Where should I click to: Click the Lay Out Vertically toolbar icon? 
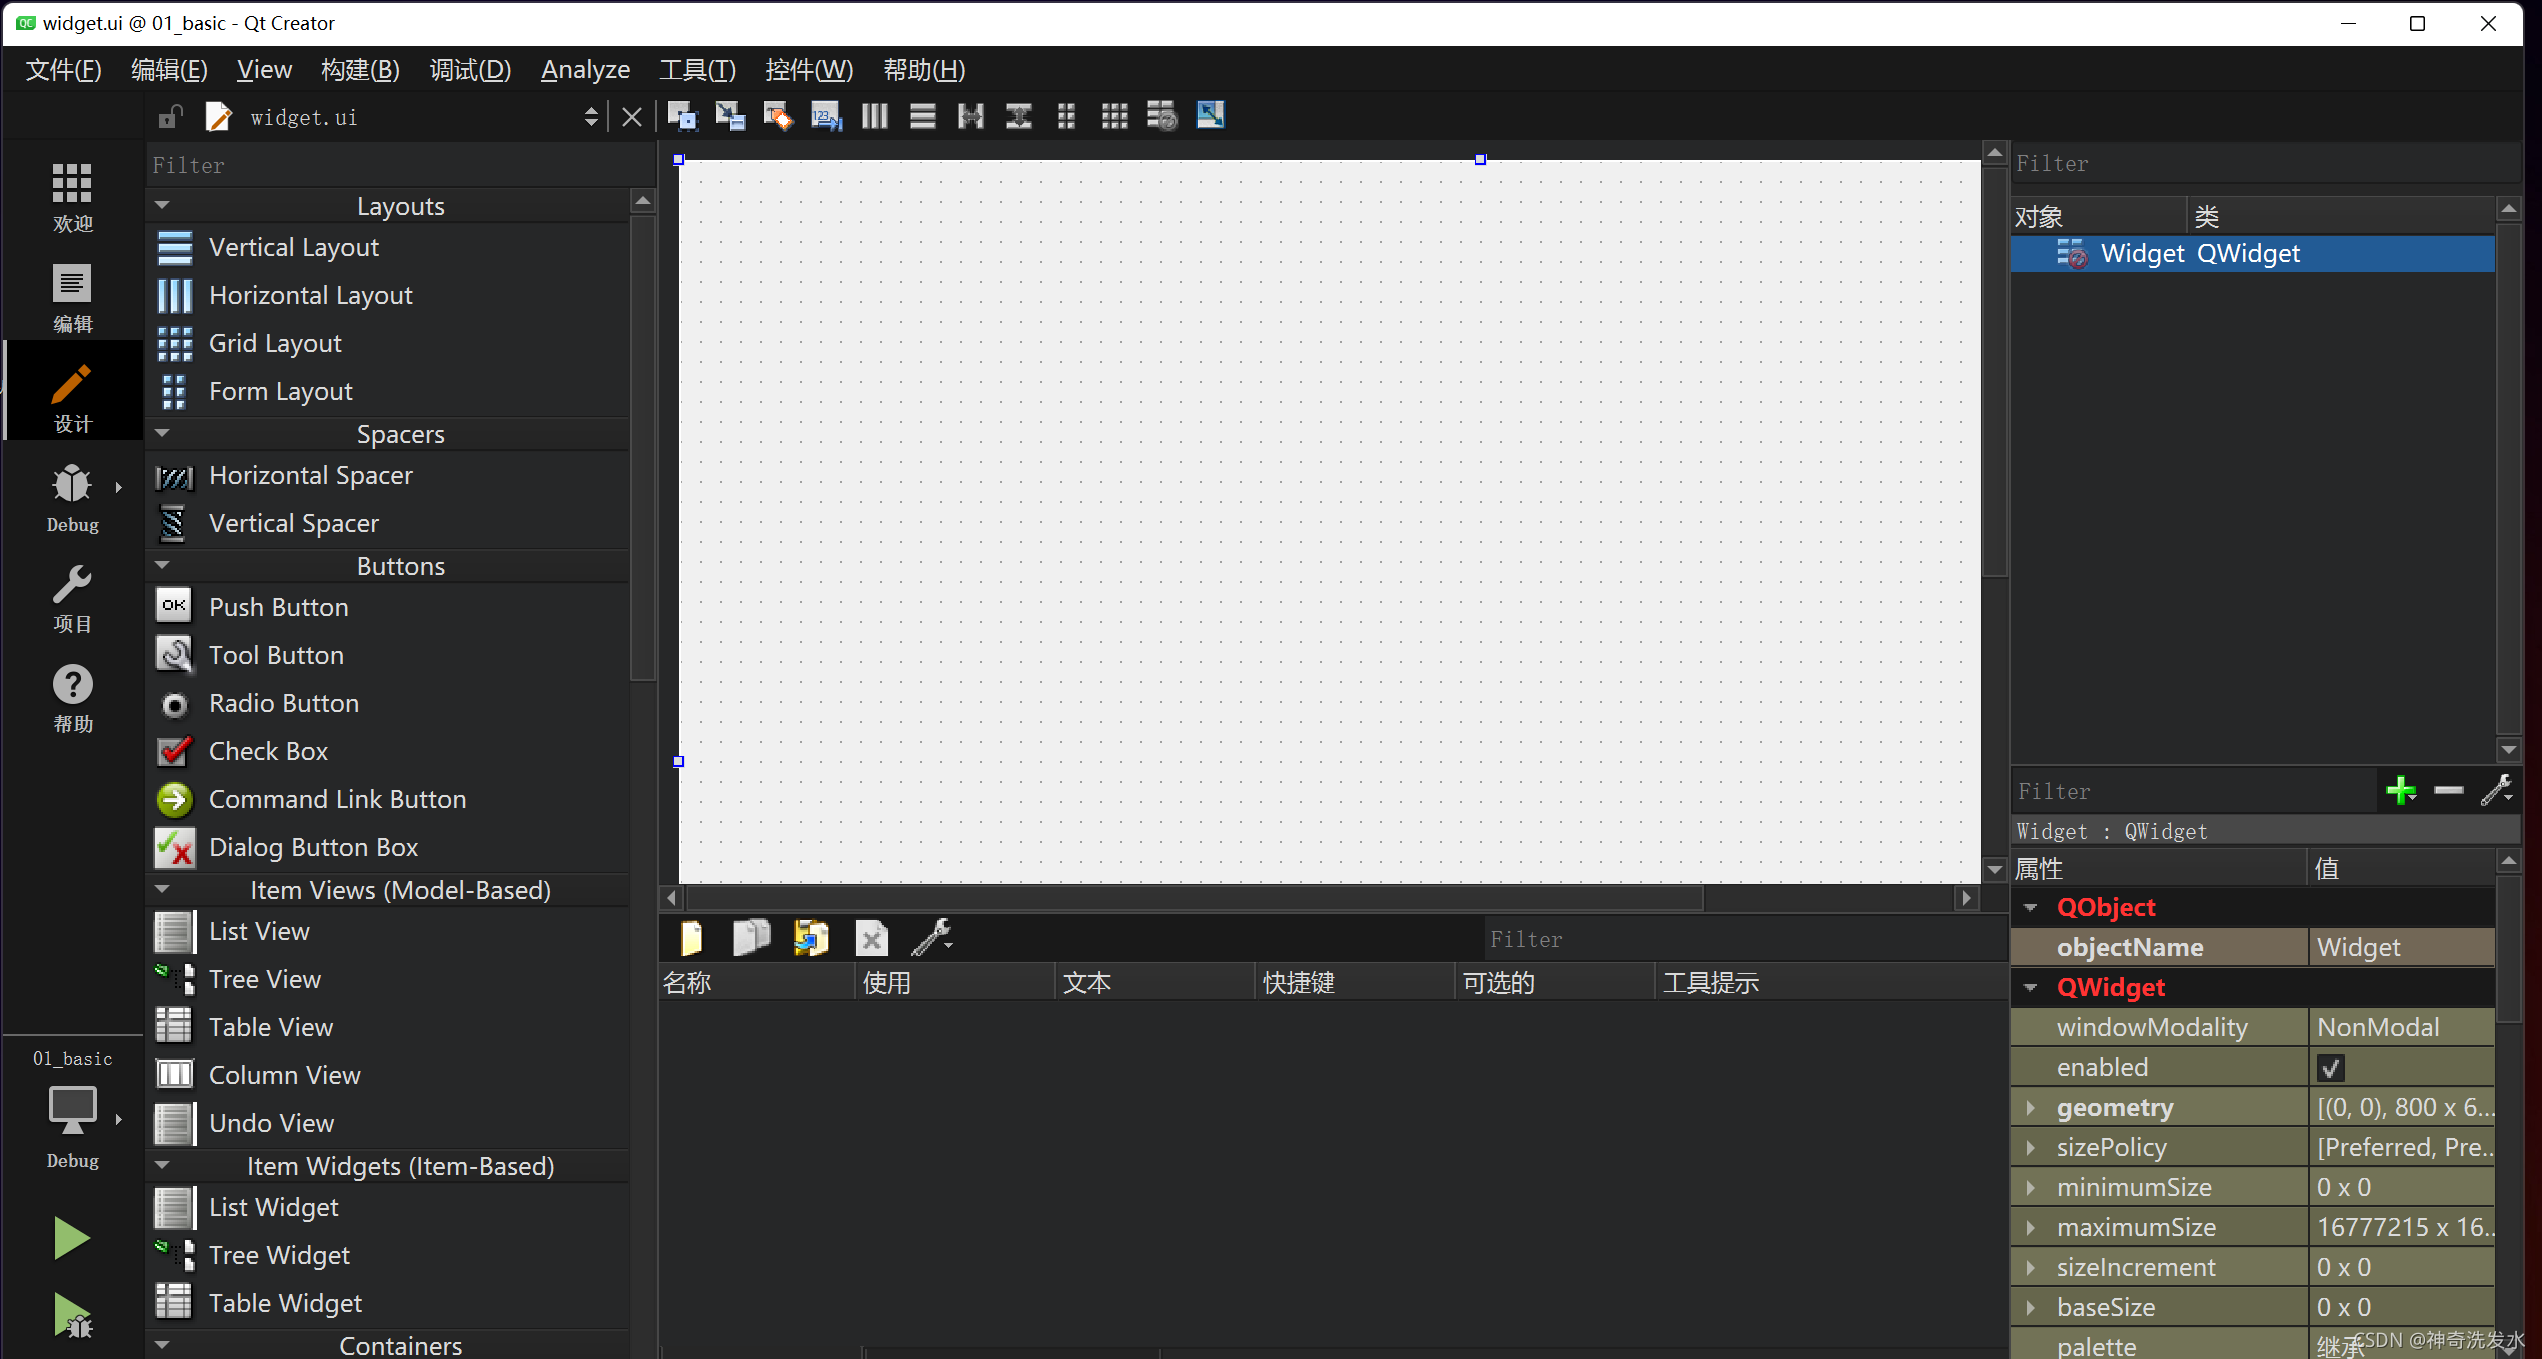922,116
